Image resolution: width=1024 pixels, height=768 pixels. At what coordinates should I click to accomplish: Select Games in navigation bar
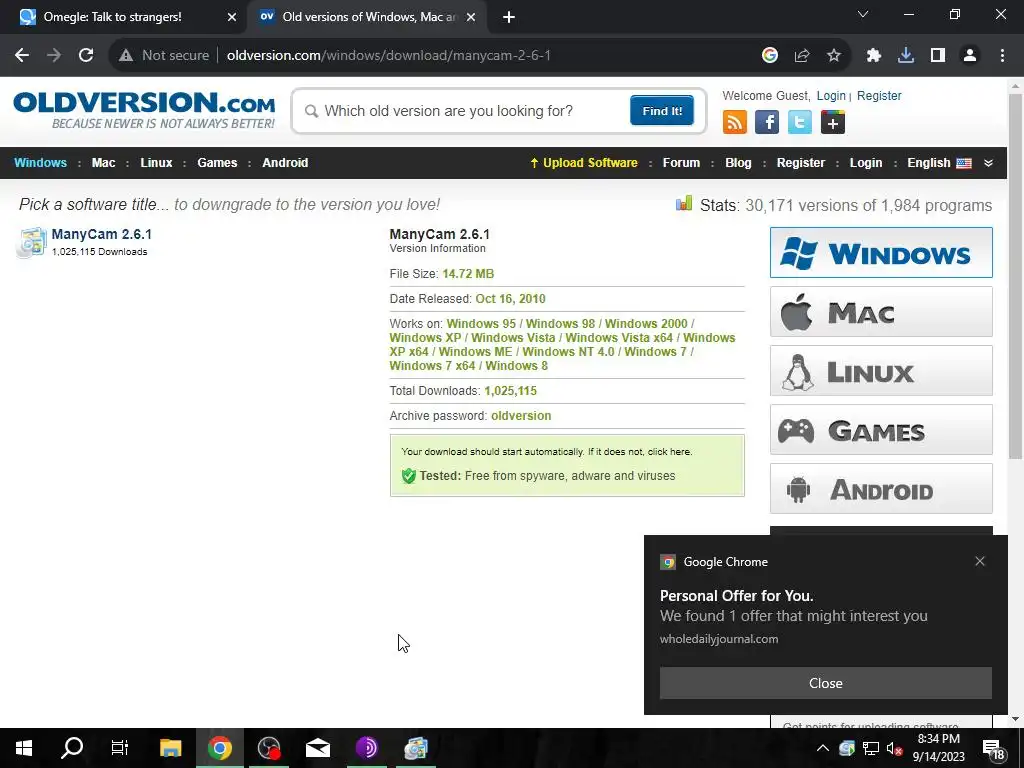[x=217, y=163]
